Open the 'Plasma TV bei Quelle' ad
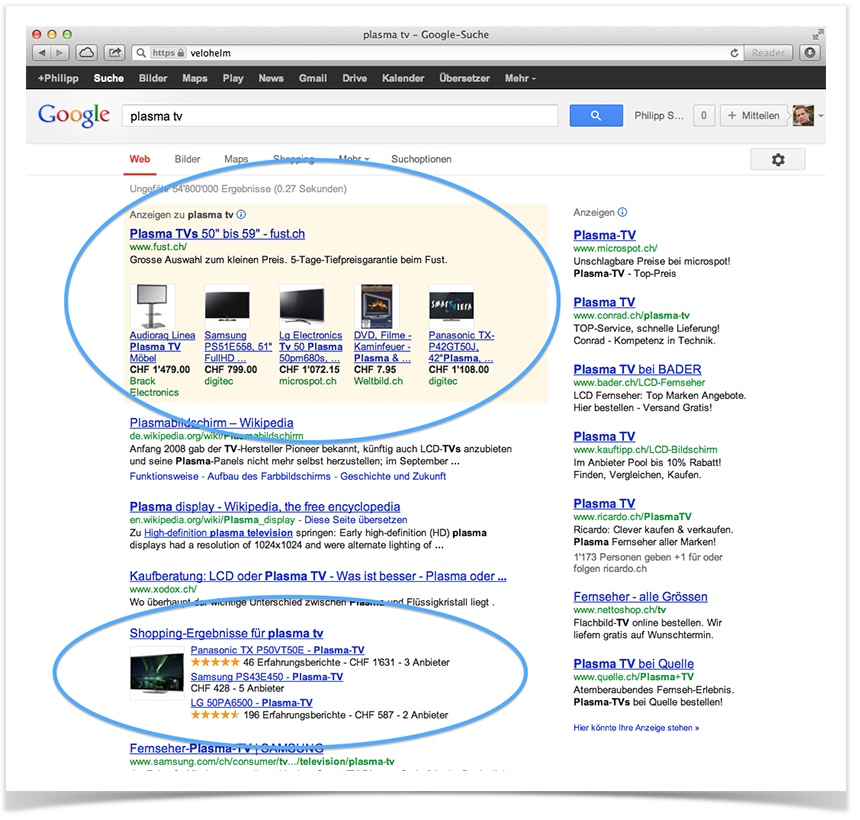860x820 pixels. pos(633,664)
